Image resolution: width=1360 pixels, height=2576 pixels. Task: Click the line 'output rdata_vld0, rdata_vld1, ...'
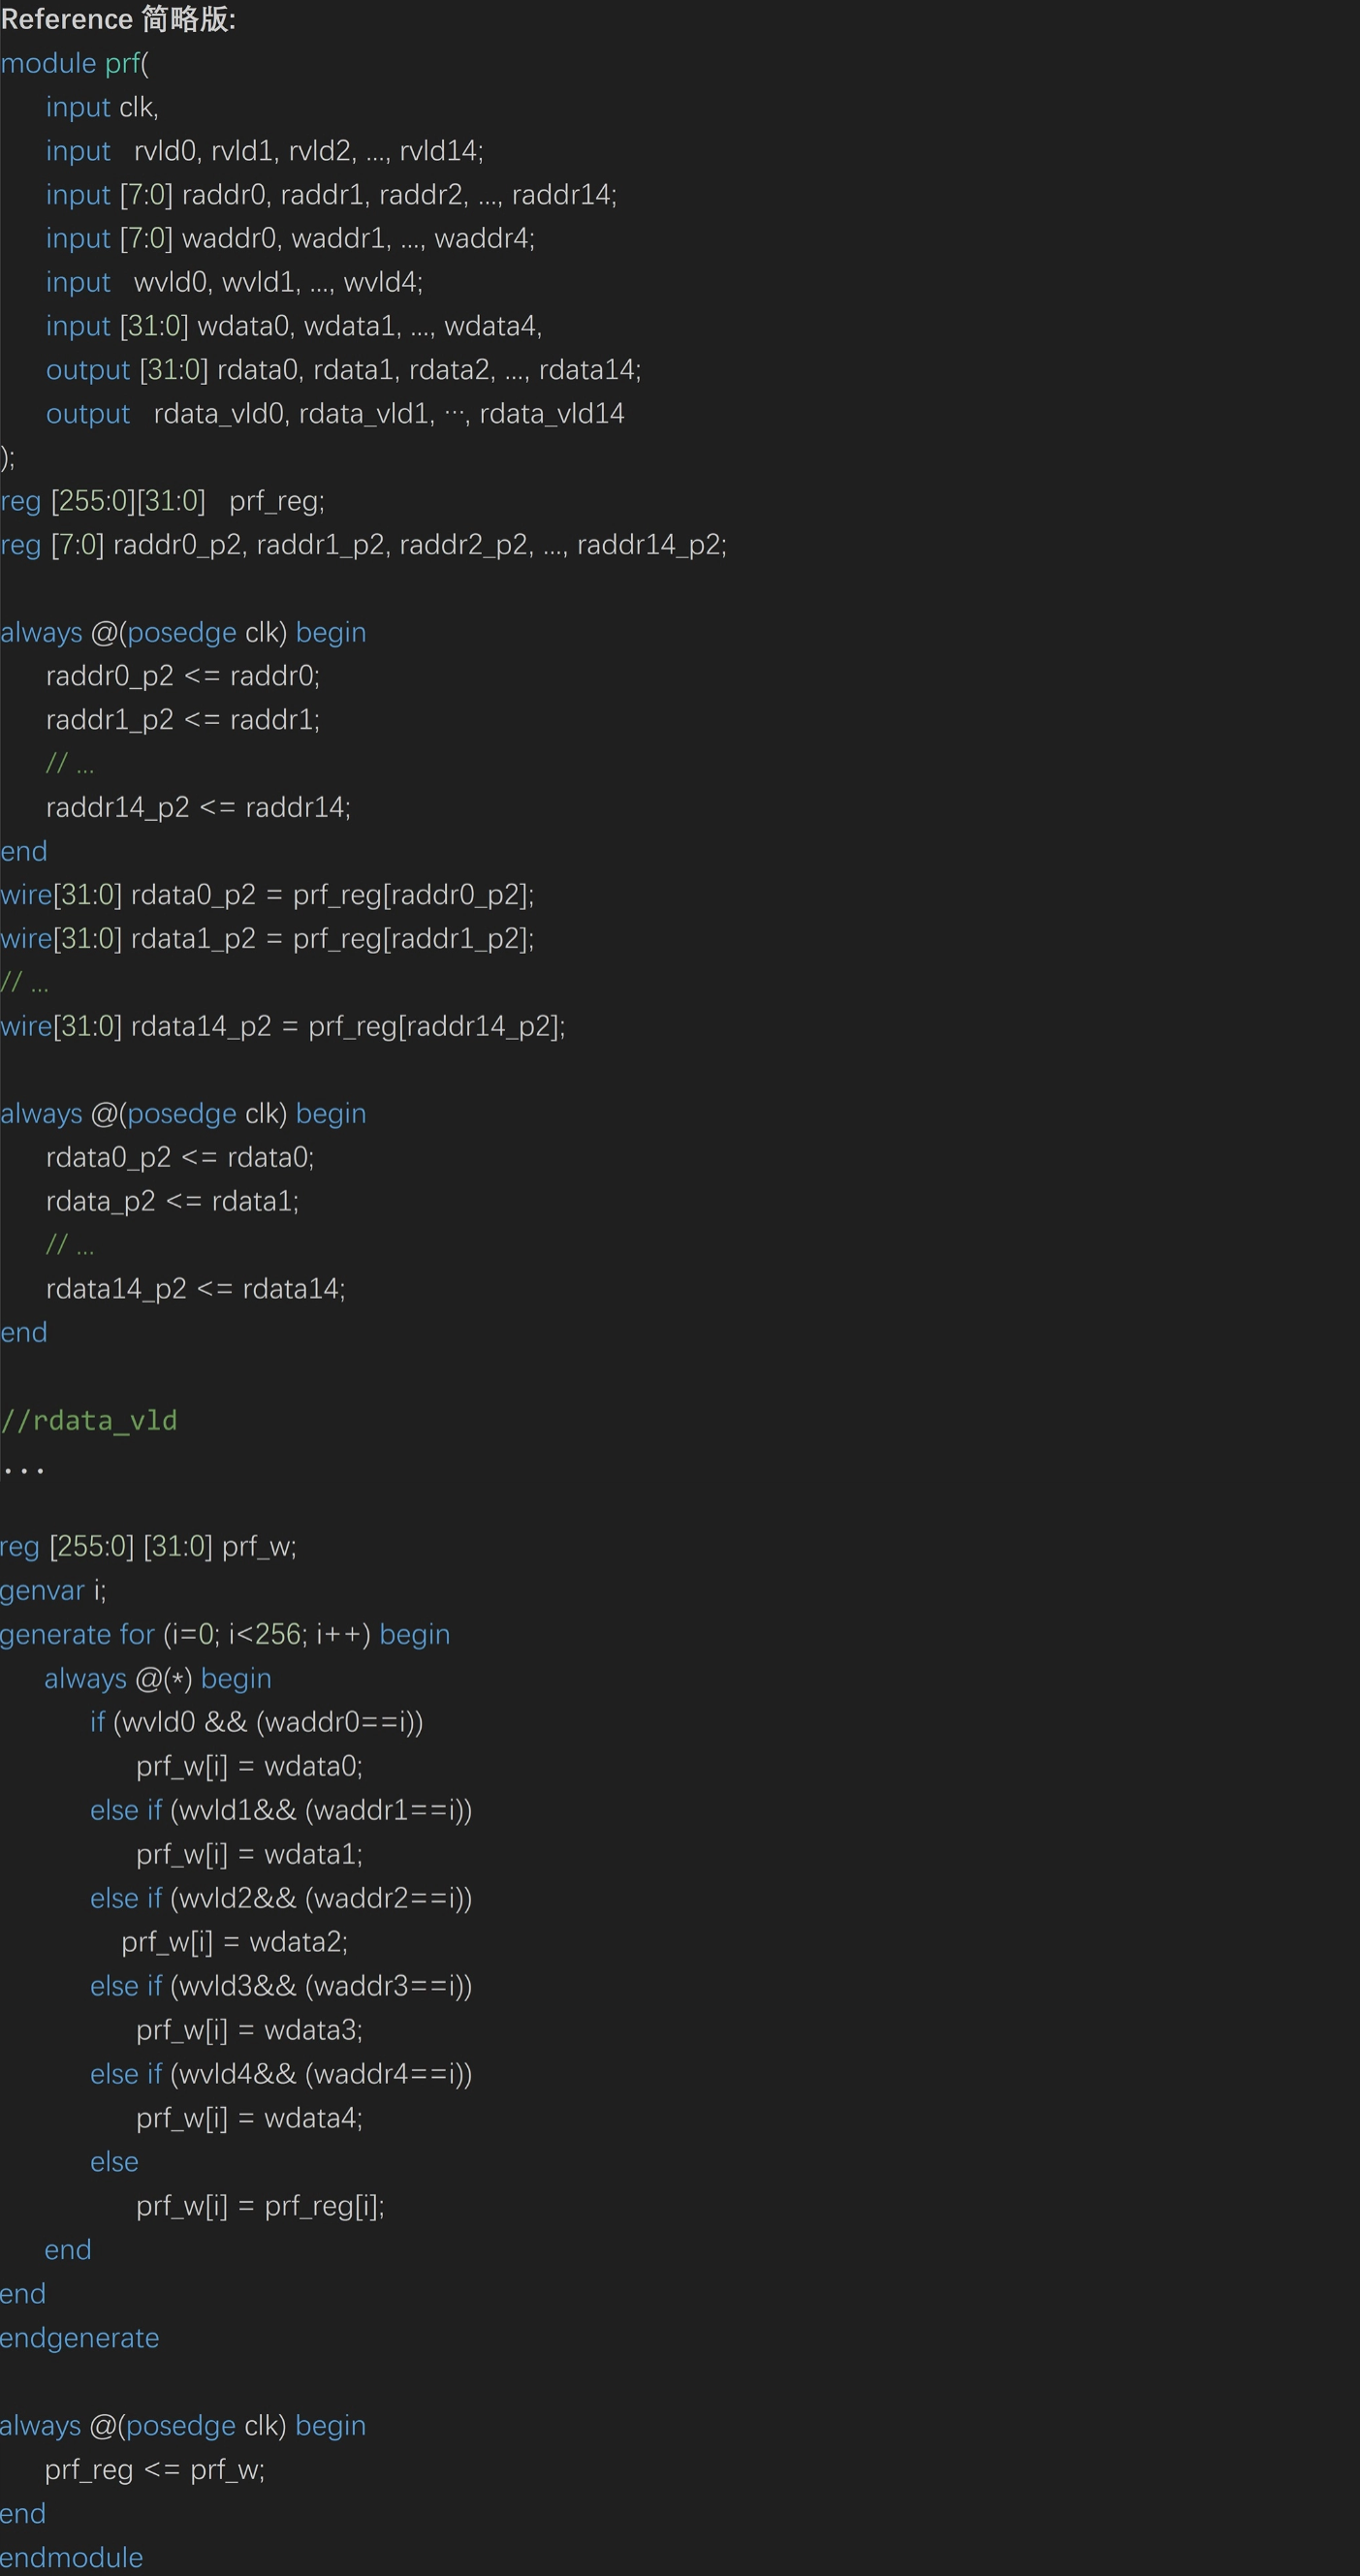335,414
